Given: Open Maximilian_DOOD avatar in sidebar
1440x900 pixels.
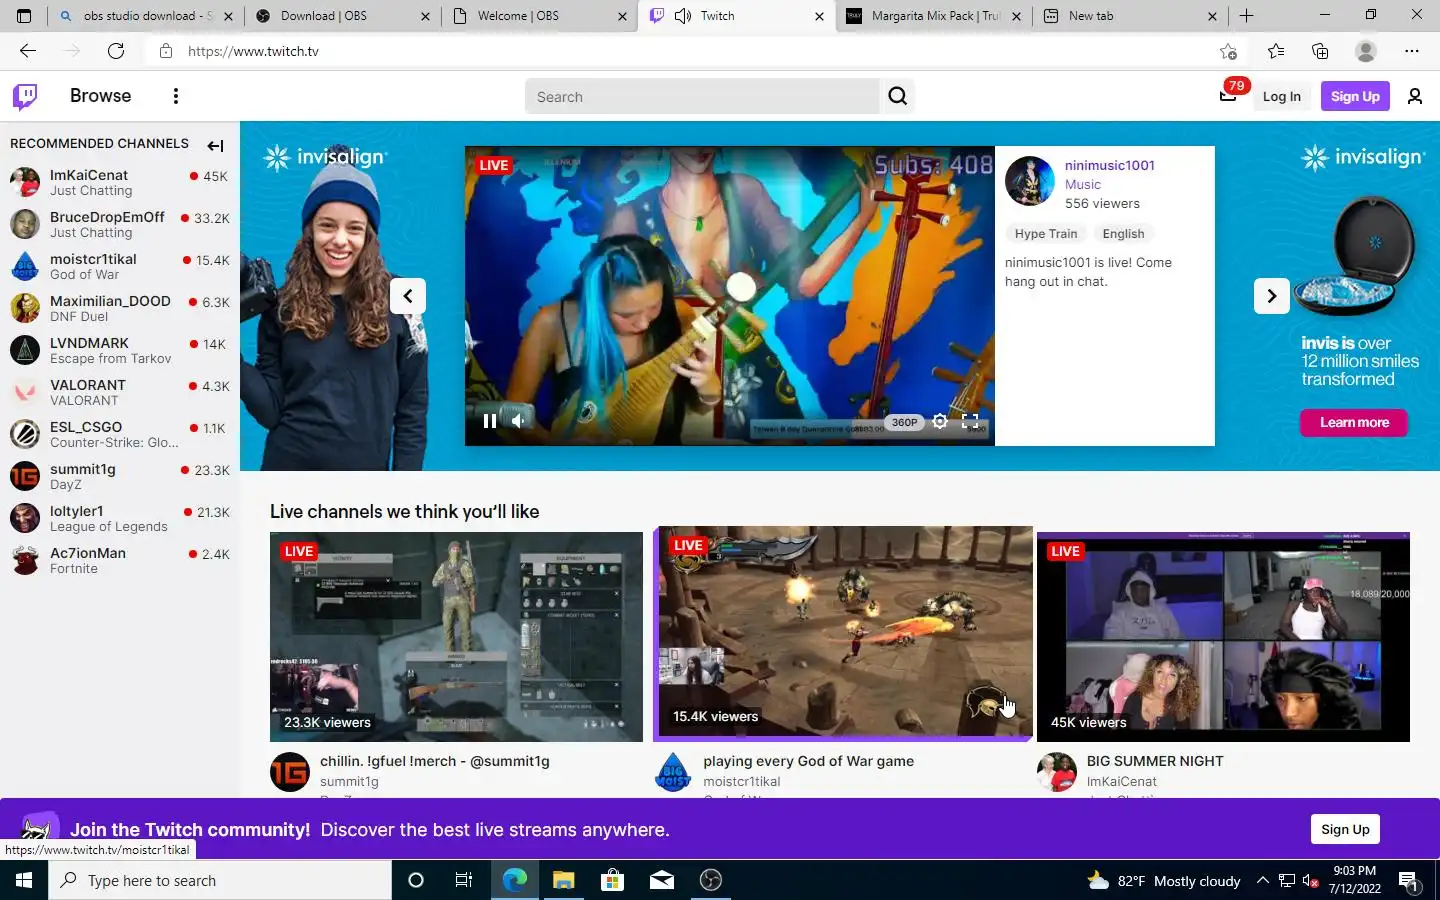Looking at the screenshot, I should click(x=25, y=308).
